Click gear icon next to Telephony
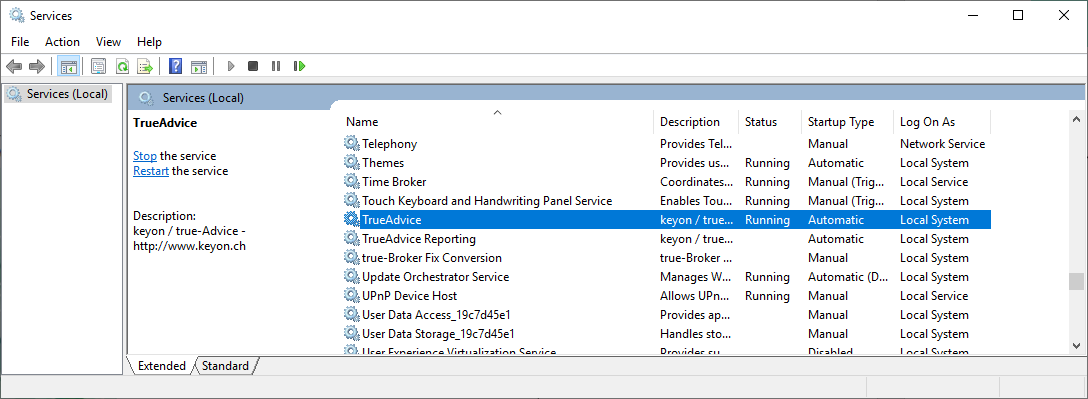Image resolution: width=1088 pixels, height=399 pixels. pos(352,144)
